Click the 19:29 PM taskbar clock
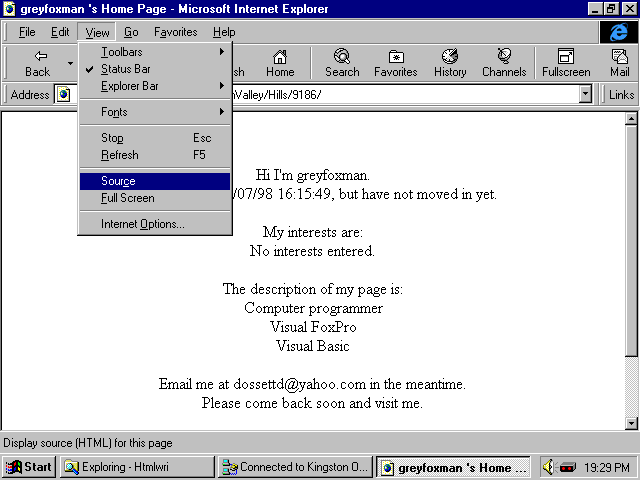This screenshot has width=640, height=480. point(607,467)
